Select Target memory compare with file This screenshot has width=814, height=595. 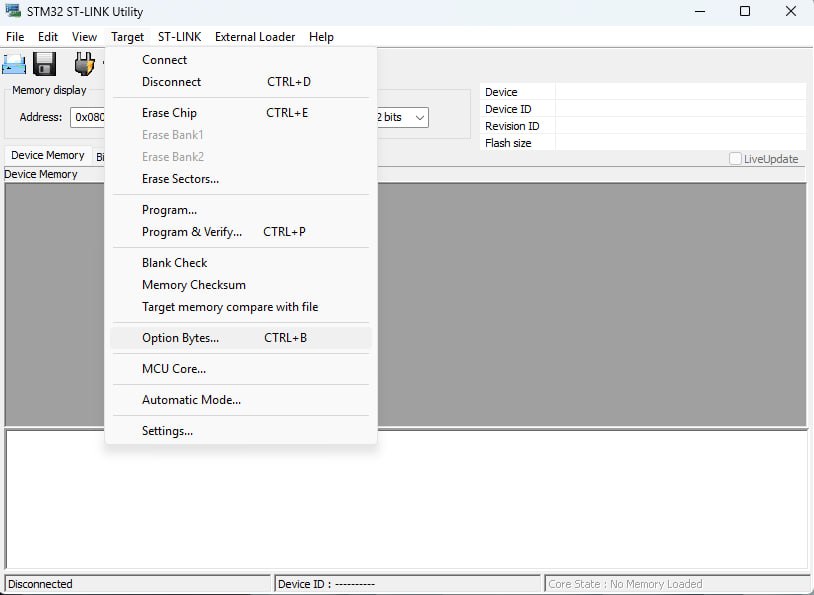point(241,307)
